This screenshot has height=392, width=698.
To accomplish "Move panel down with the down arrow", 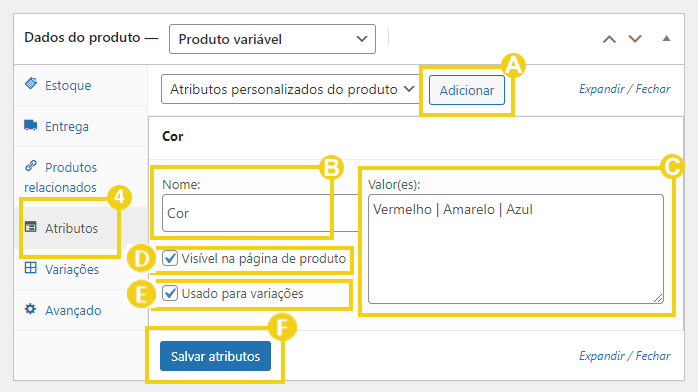I will coord(635,39).
